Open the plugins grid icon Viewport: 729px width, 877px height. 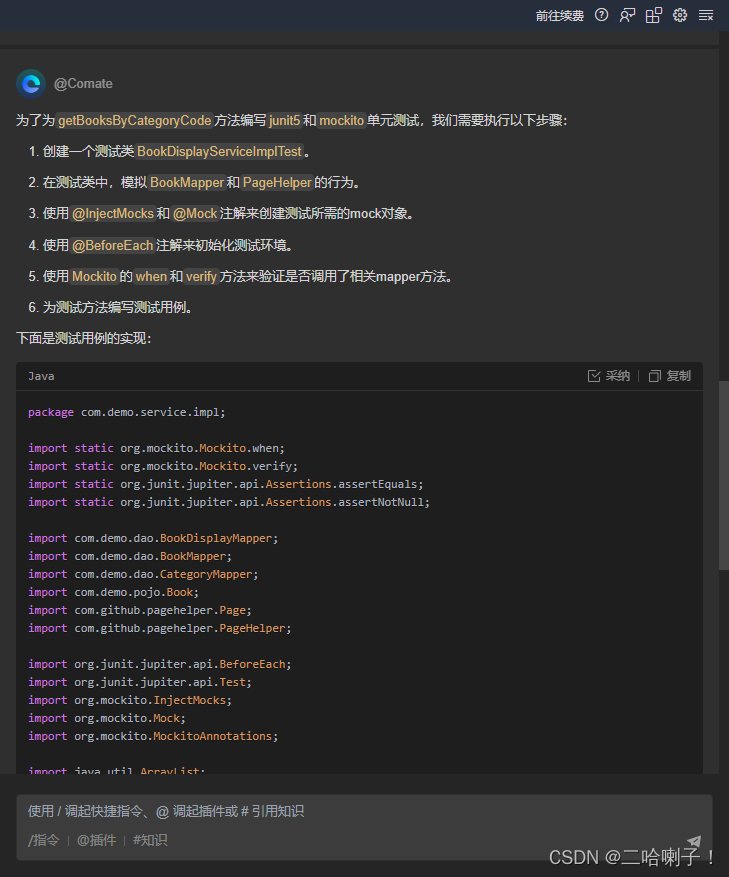click(653, 15)
